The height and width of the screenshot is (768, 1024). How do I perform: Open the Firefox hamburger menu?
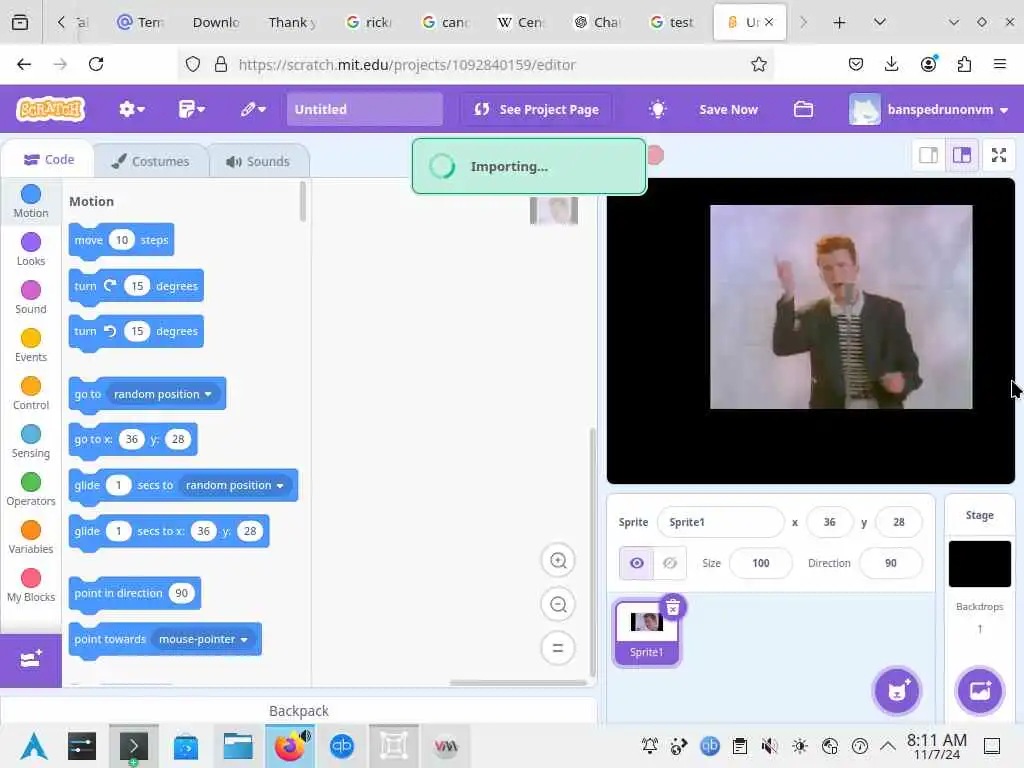(x=999, y=64)
